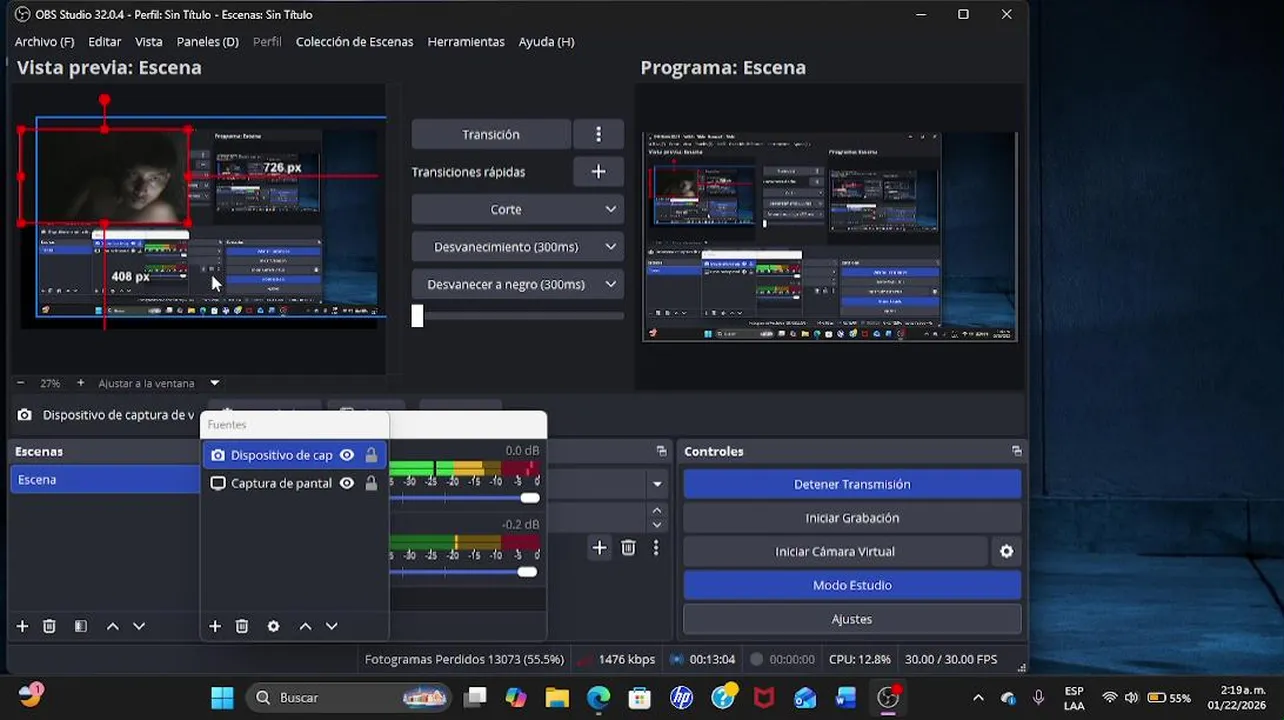The height and width of the screenshot is (720, 1284).
Task: Open Vista menu
Action: click(x=149, y=42)
